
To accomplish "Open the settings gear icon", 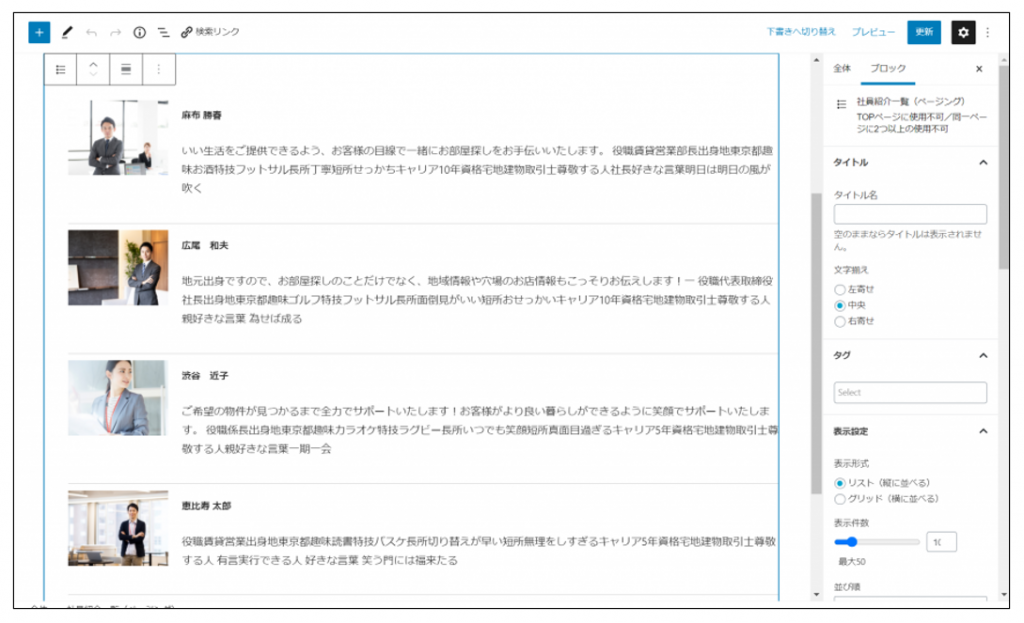I will click(963, 32).
